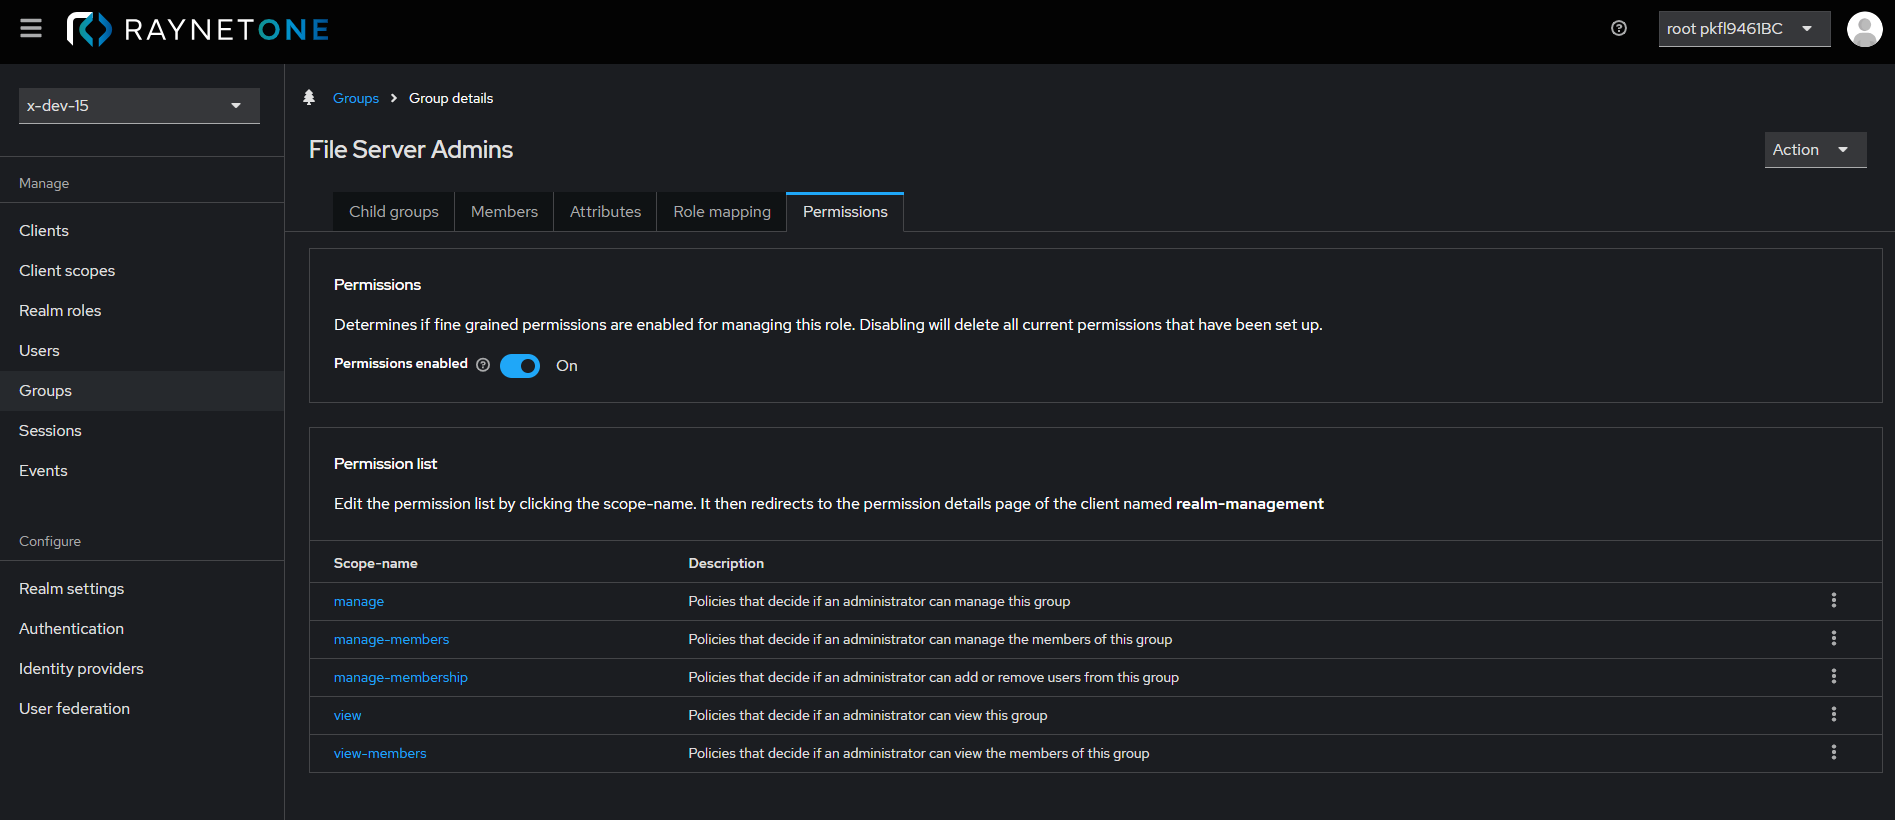Open kebab menu for manage scope row
Image resolution: width=1895 pixels, height=820 pixels.
[x=1833, y=601]
